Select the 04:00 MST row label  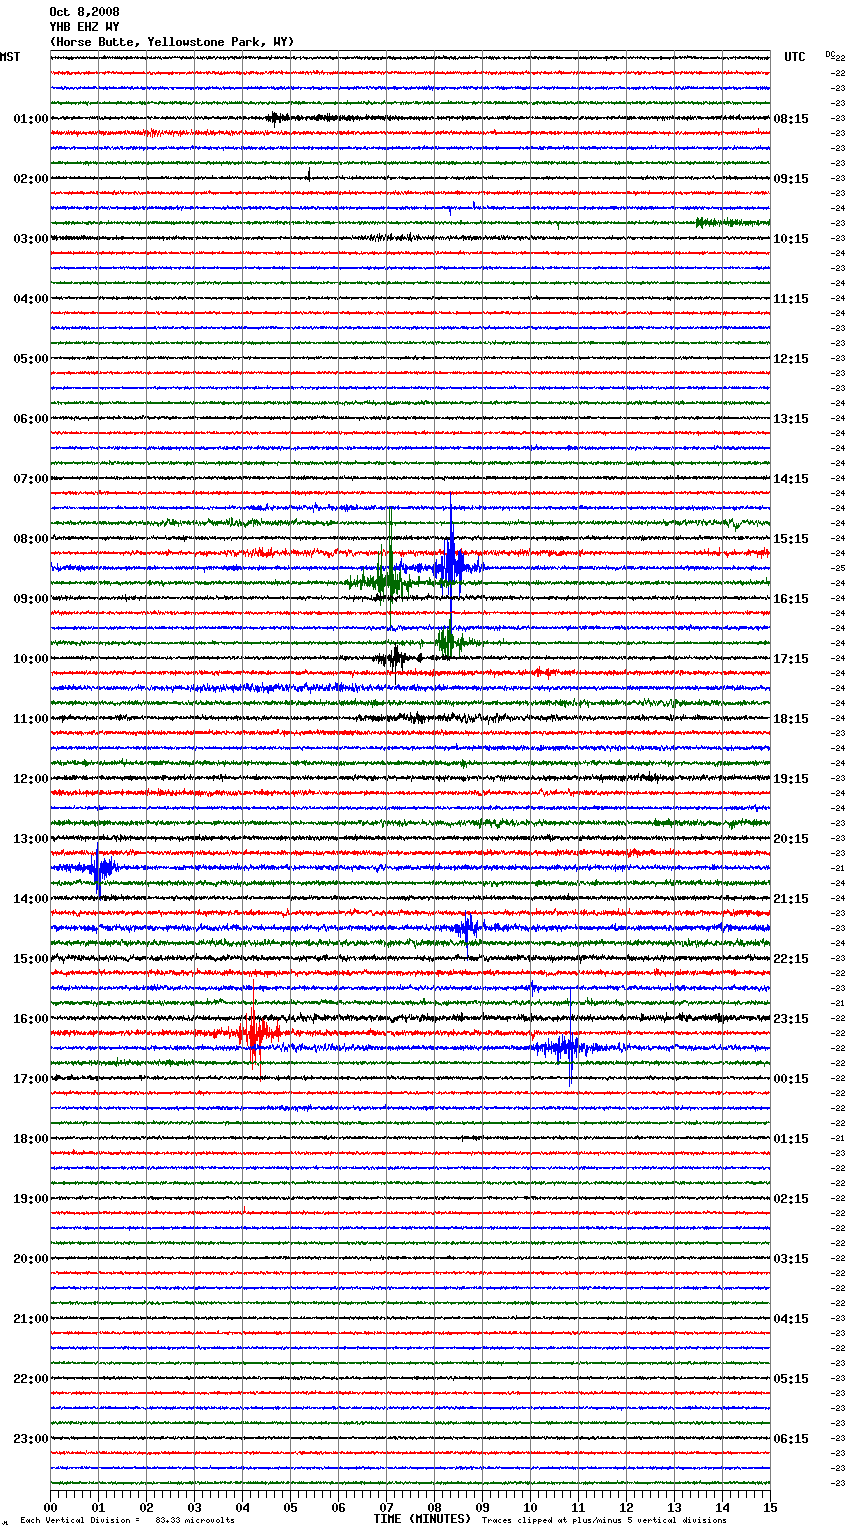click(31, 299)
